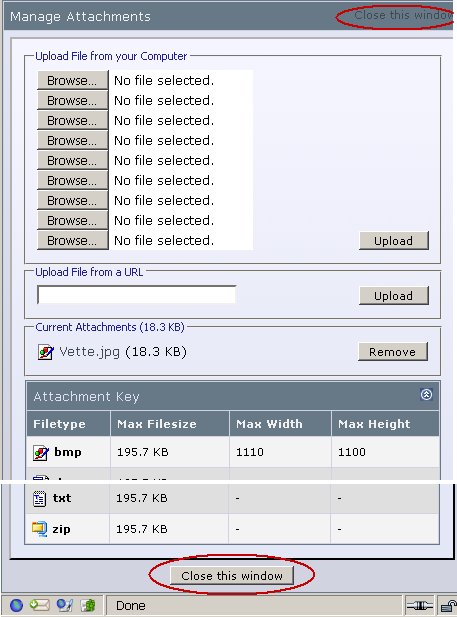Click the bottom Close this window button
Viewport: 457px width, 617px height.
coord(232,576)
